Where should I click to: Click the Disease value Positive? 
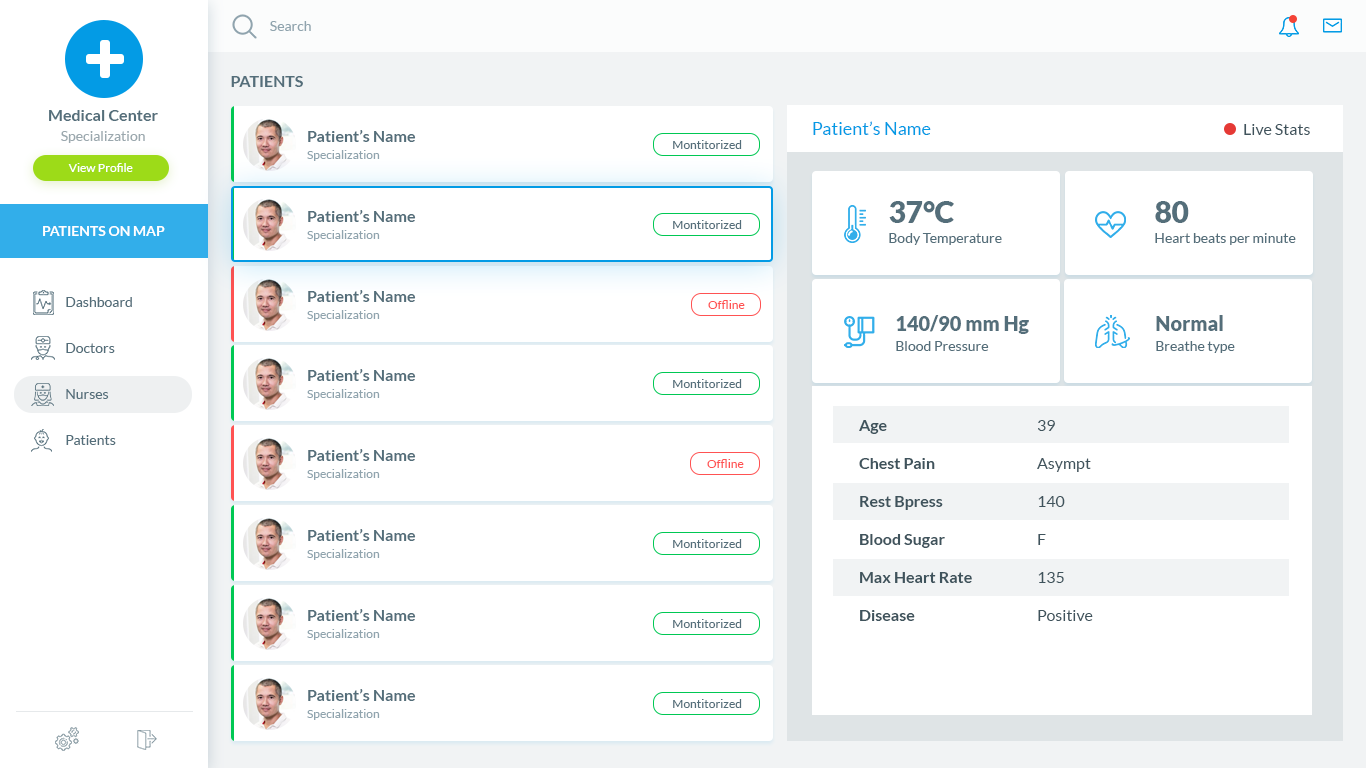pyautogui.click(x=1065, y=615)
